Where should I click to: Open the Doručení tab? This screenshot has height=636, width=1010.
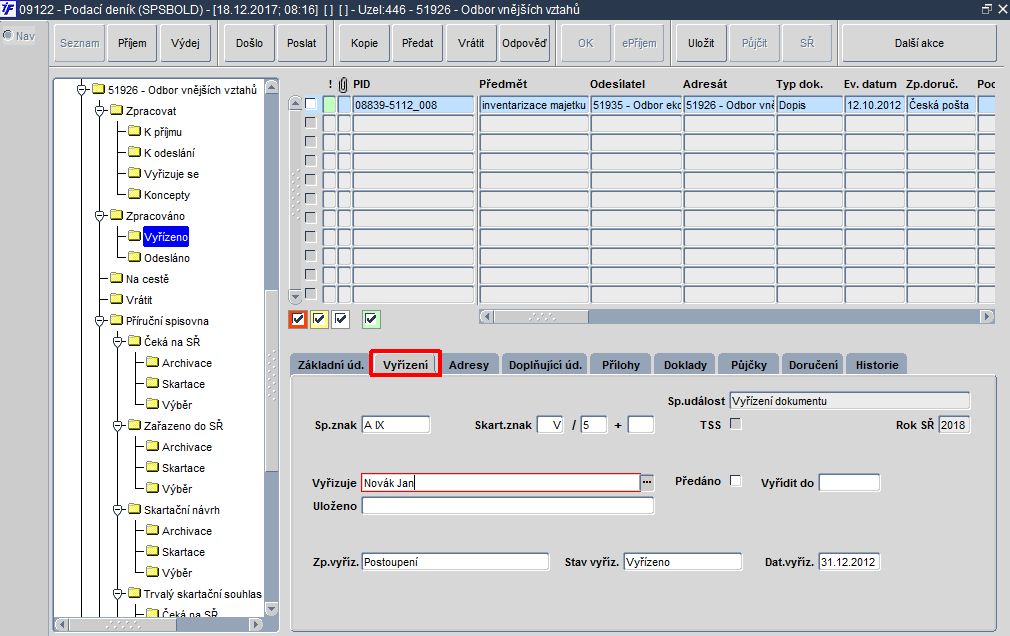pos(814,365)
